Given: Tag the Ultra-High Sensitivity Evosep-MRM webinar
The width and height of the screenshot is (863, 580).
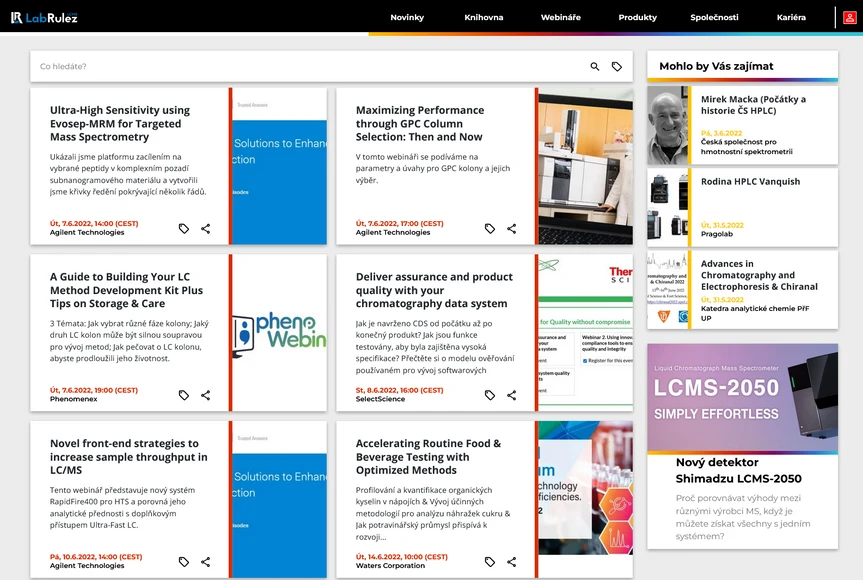Looking at the screenshot, I should point(184,228).
